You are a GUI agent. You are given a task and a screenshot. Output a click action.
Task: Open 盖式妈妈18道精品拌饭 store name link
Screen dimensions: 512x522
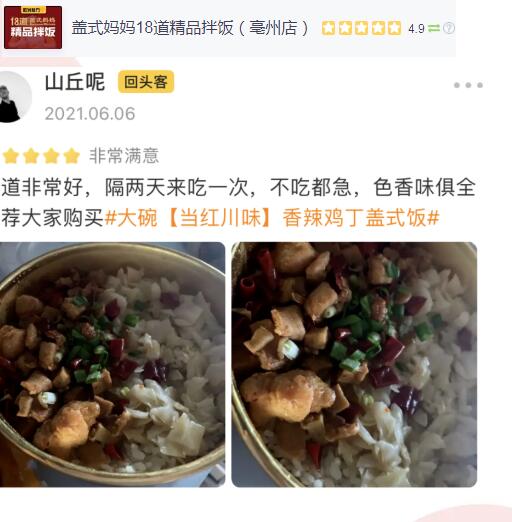[x=191, y=28]
